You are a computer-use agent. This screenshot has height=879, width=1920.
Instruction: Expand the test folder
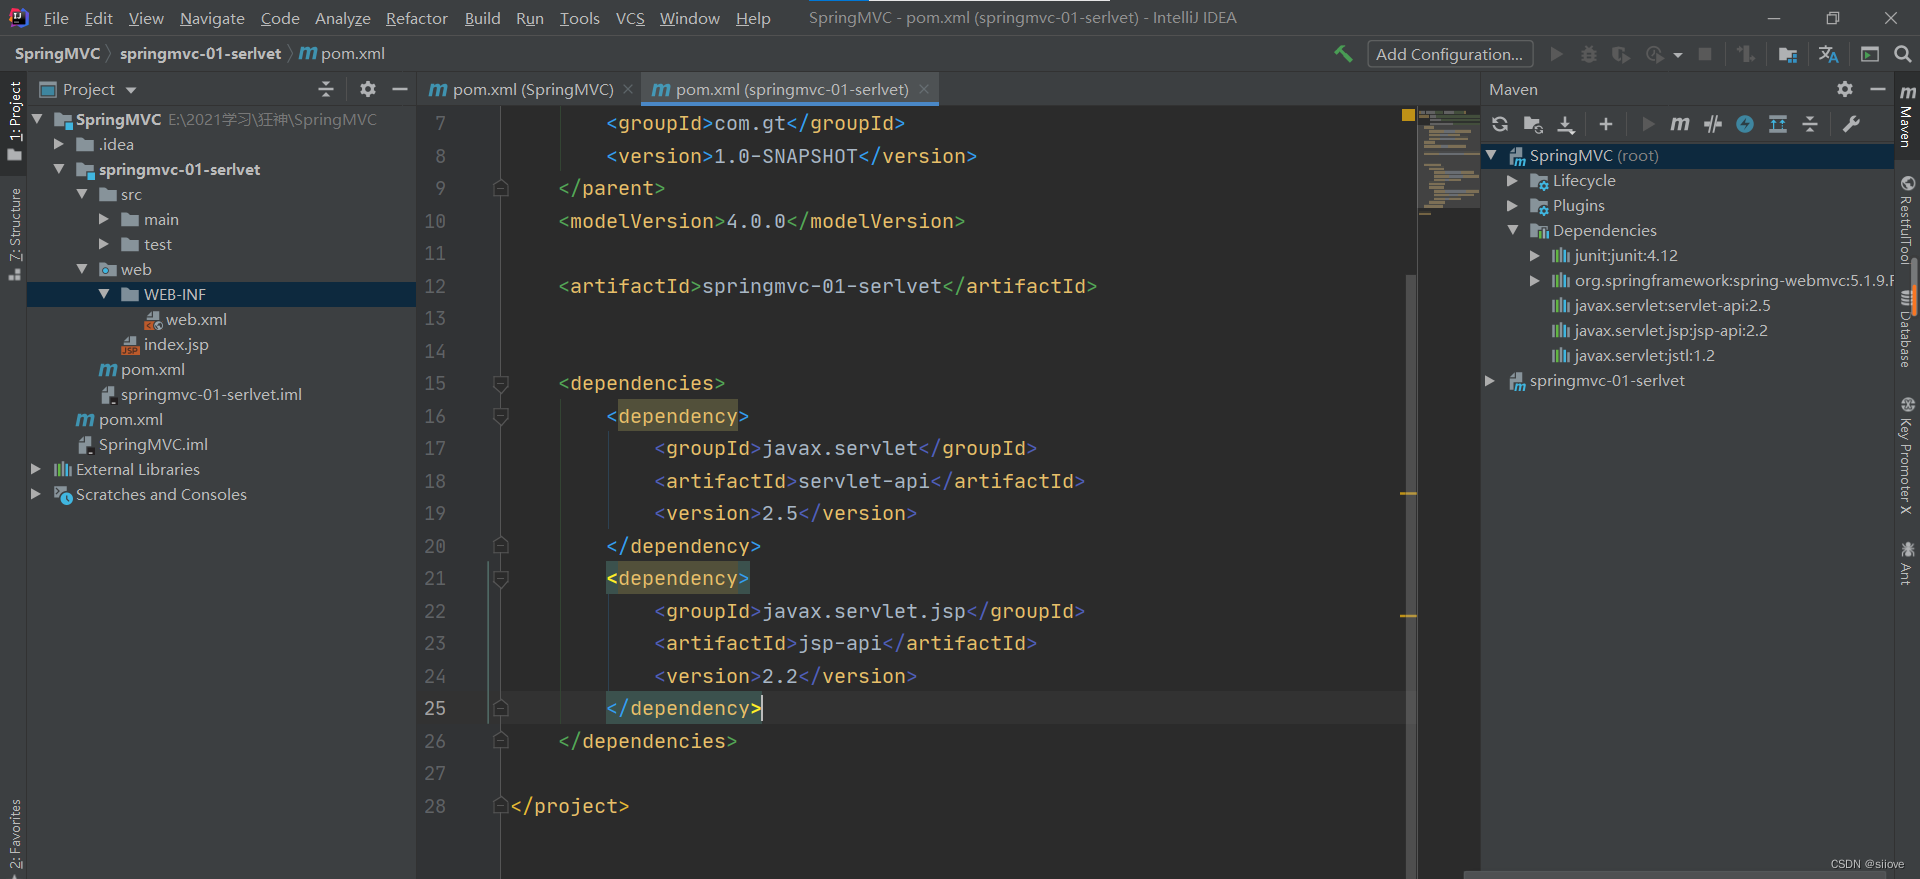[103, 244]
